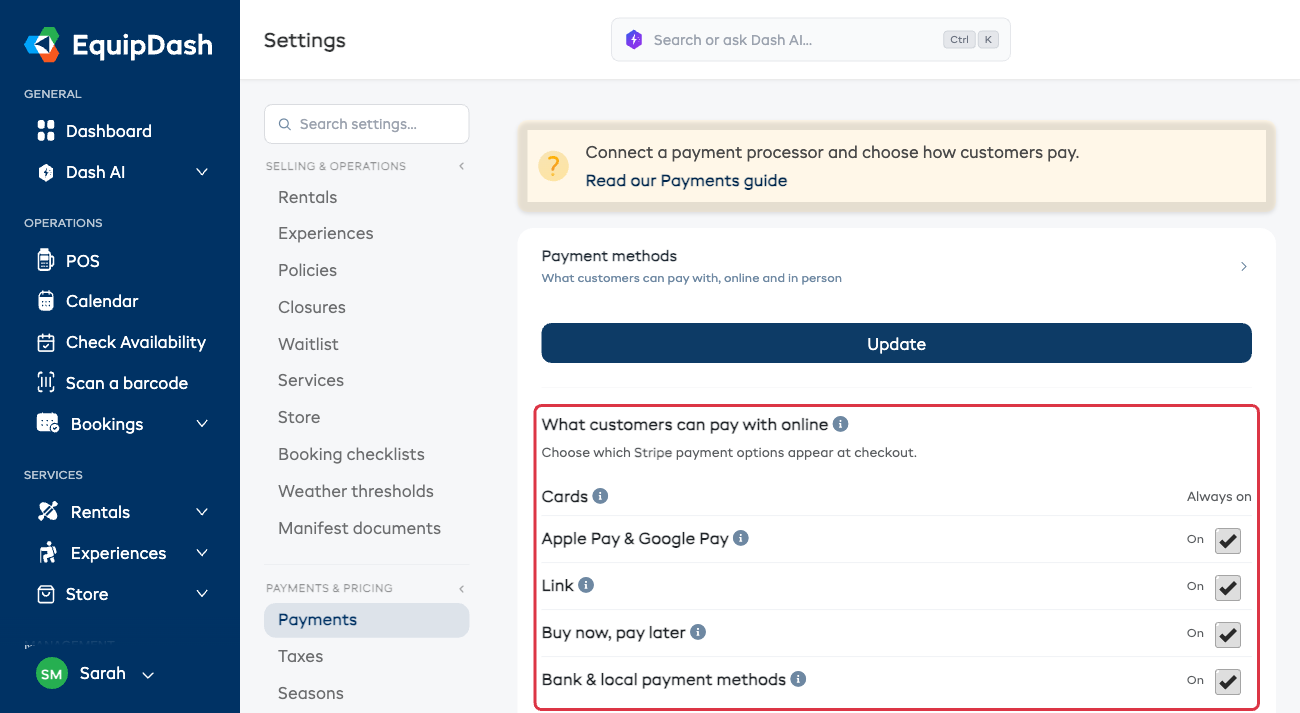
Task: Click the POS terminal icon
Action: coord(46,261)
